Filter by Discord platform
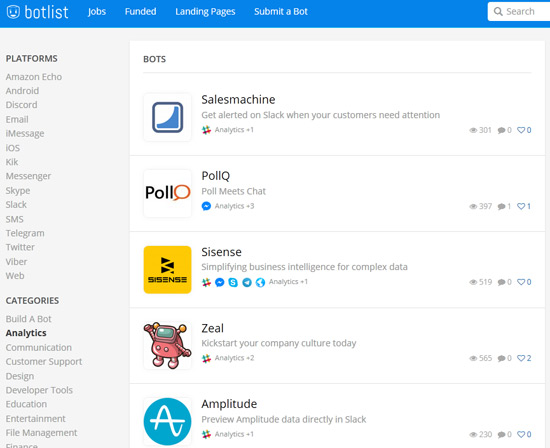This screenshot has height=448, width=550. click(x=21, y=105)
